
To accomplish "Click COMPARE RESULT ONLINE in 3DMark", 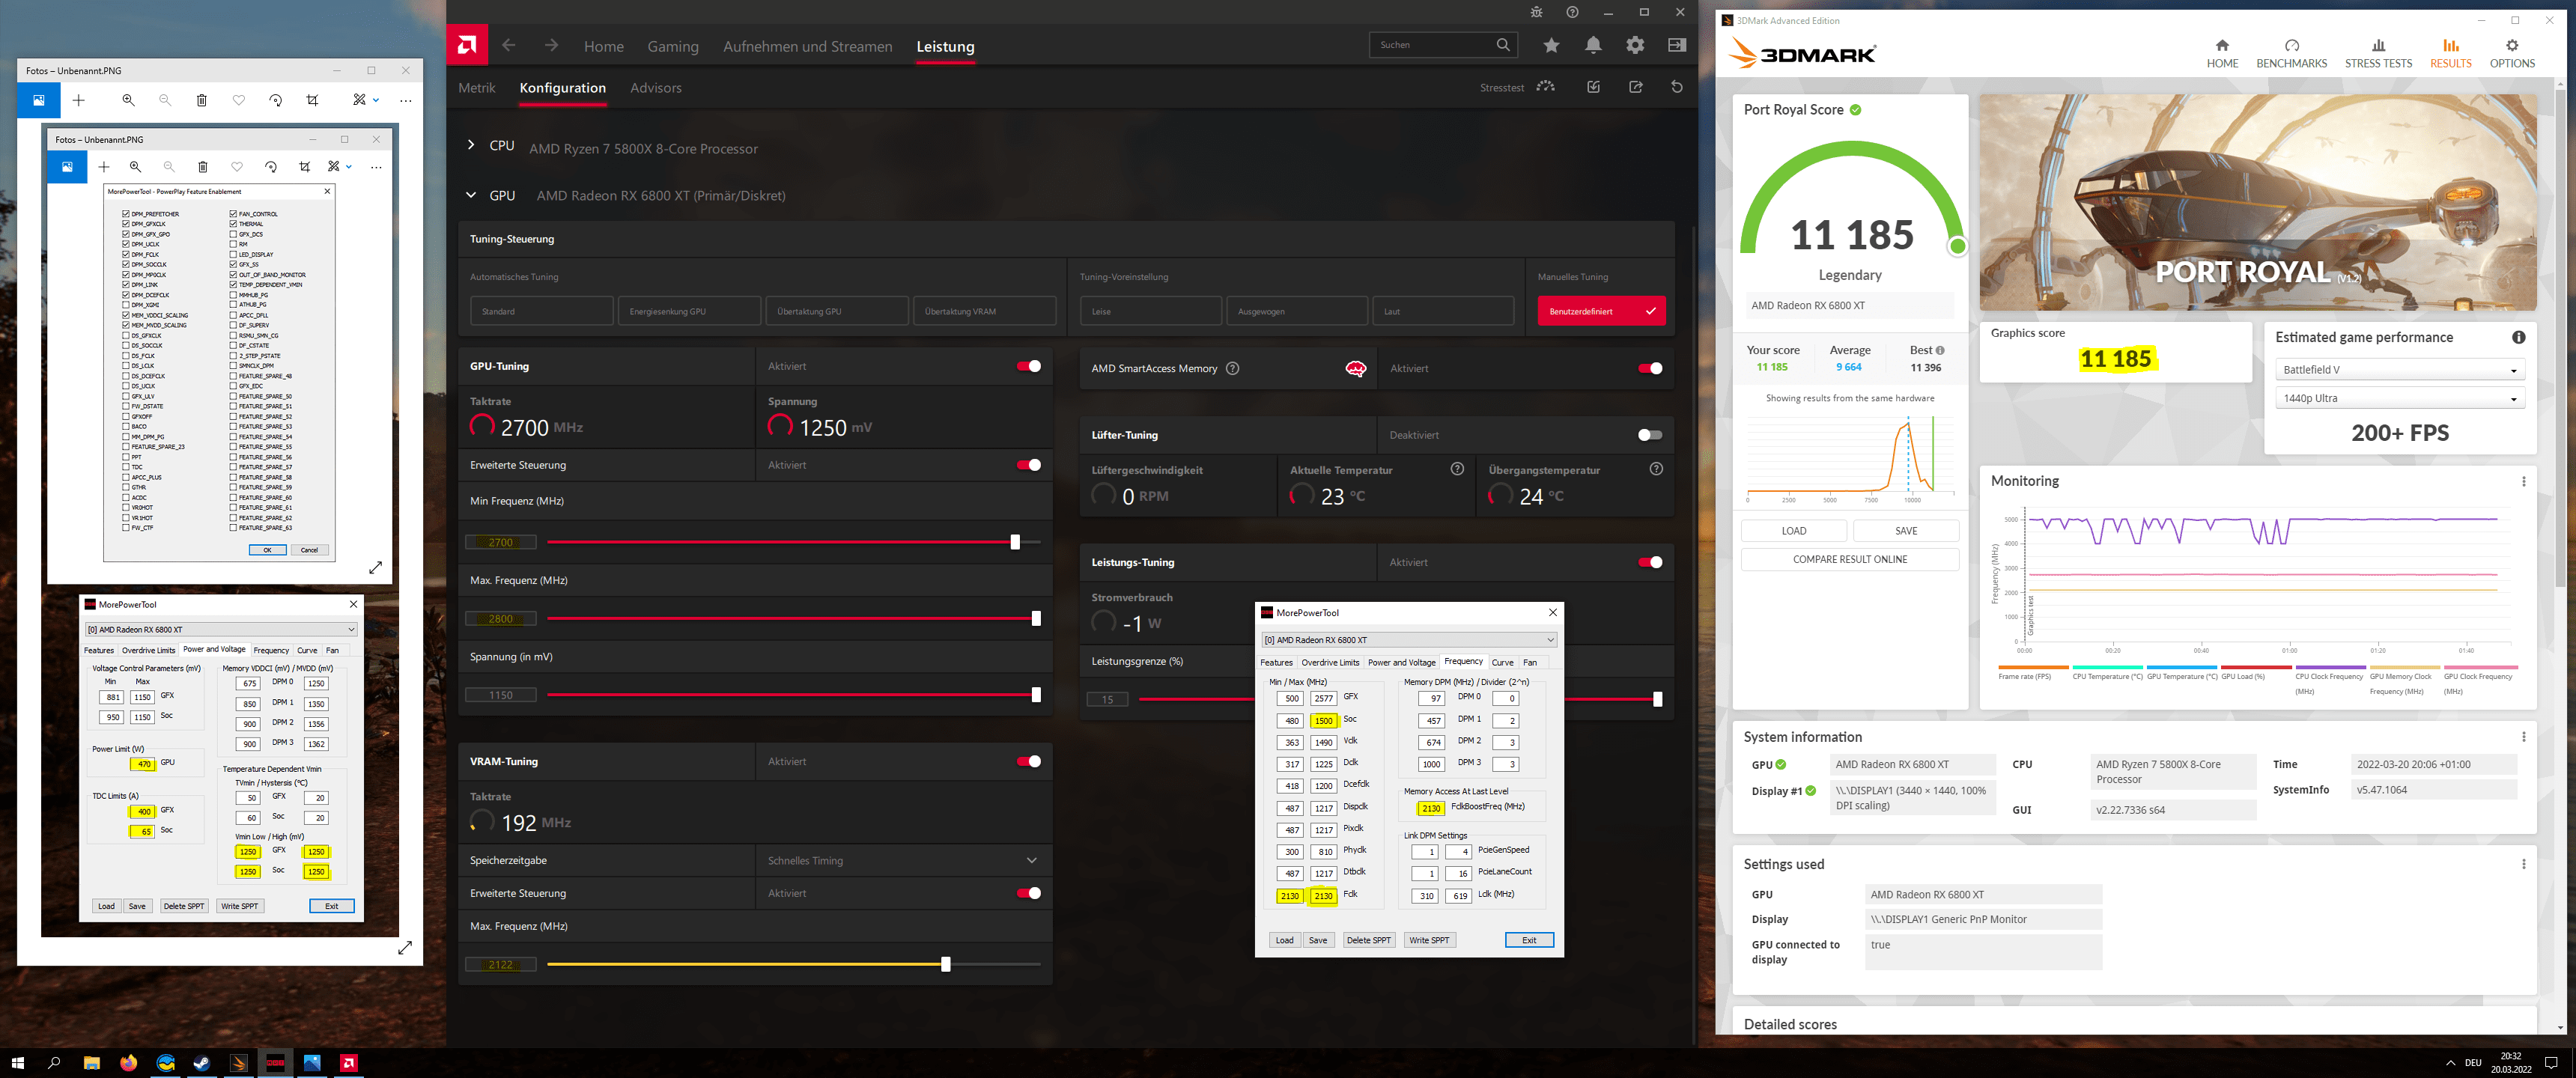I will [1850, 559].
